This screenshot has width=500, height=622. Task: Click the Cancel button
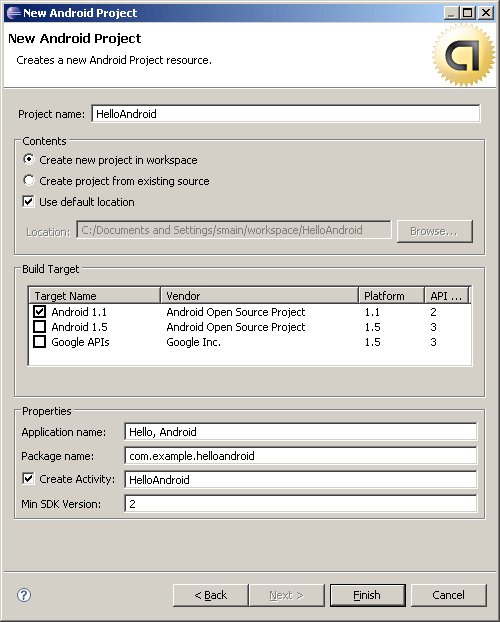click(x=448, y=595)
